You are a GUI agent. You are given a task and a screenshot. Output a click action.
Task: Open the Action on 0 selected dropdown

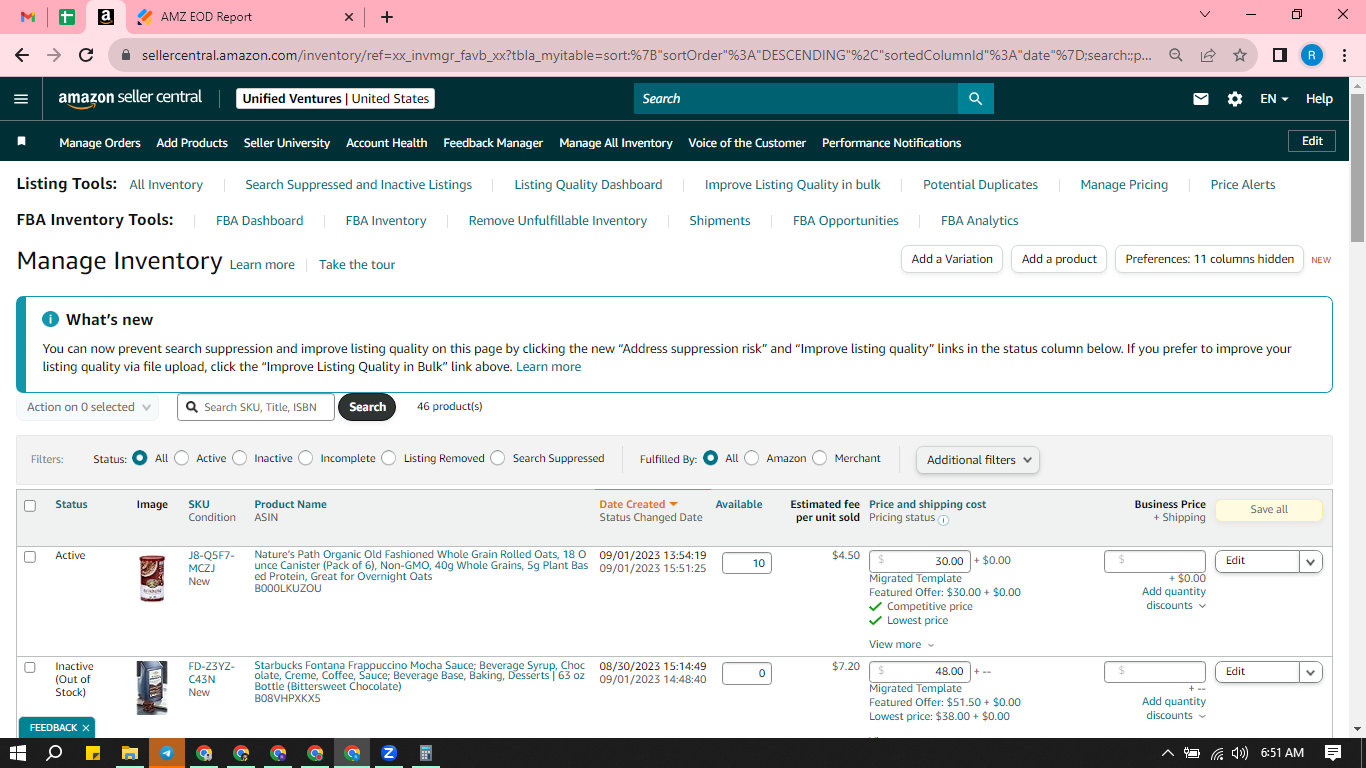(x=88, y=407)
